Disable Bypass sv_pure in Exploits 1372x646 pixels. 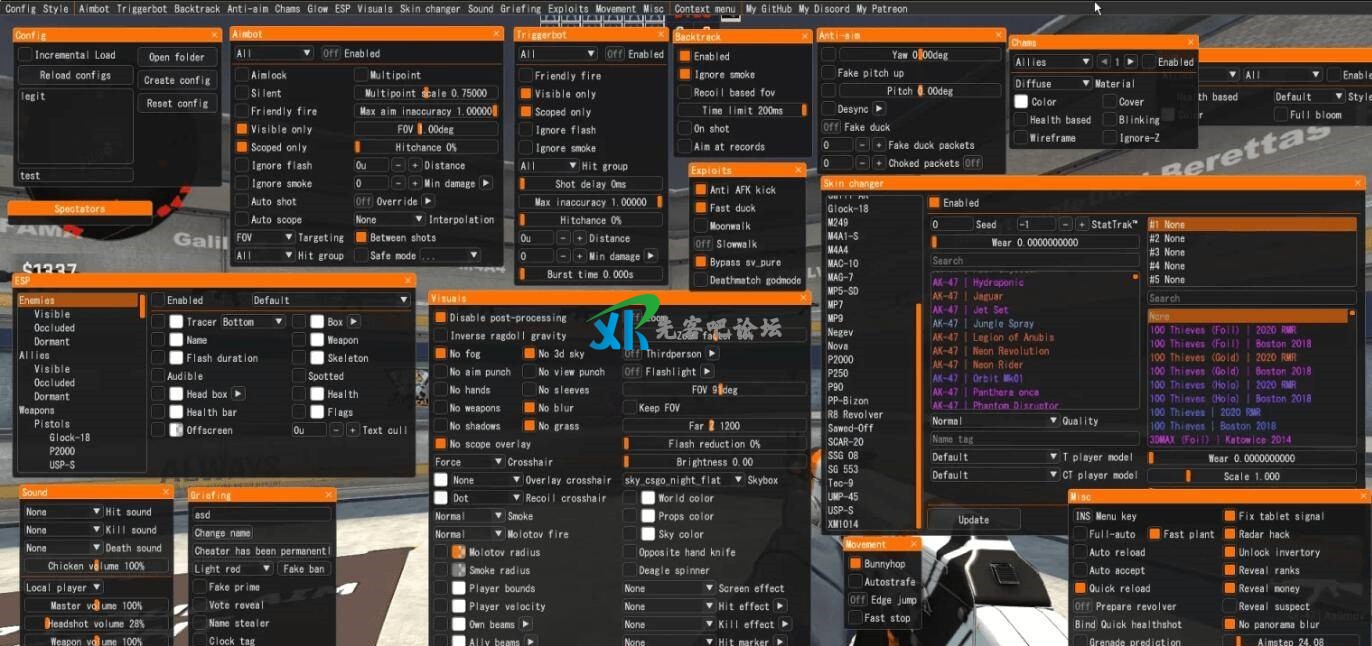click(x=701, y=262)
